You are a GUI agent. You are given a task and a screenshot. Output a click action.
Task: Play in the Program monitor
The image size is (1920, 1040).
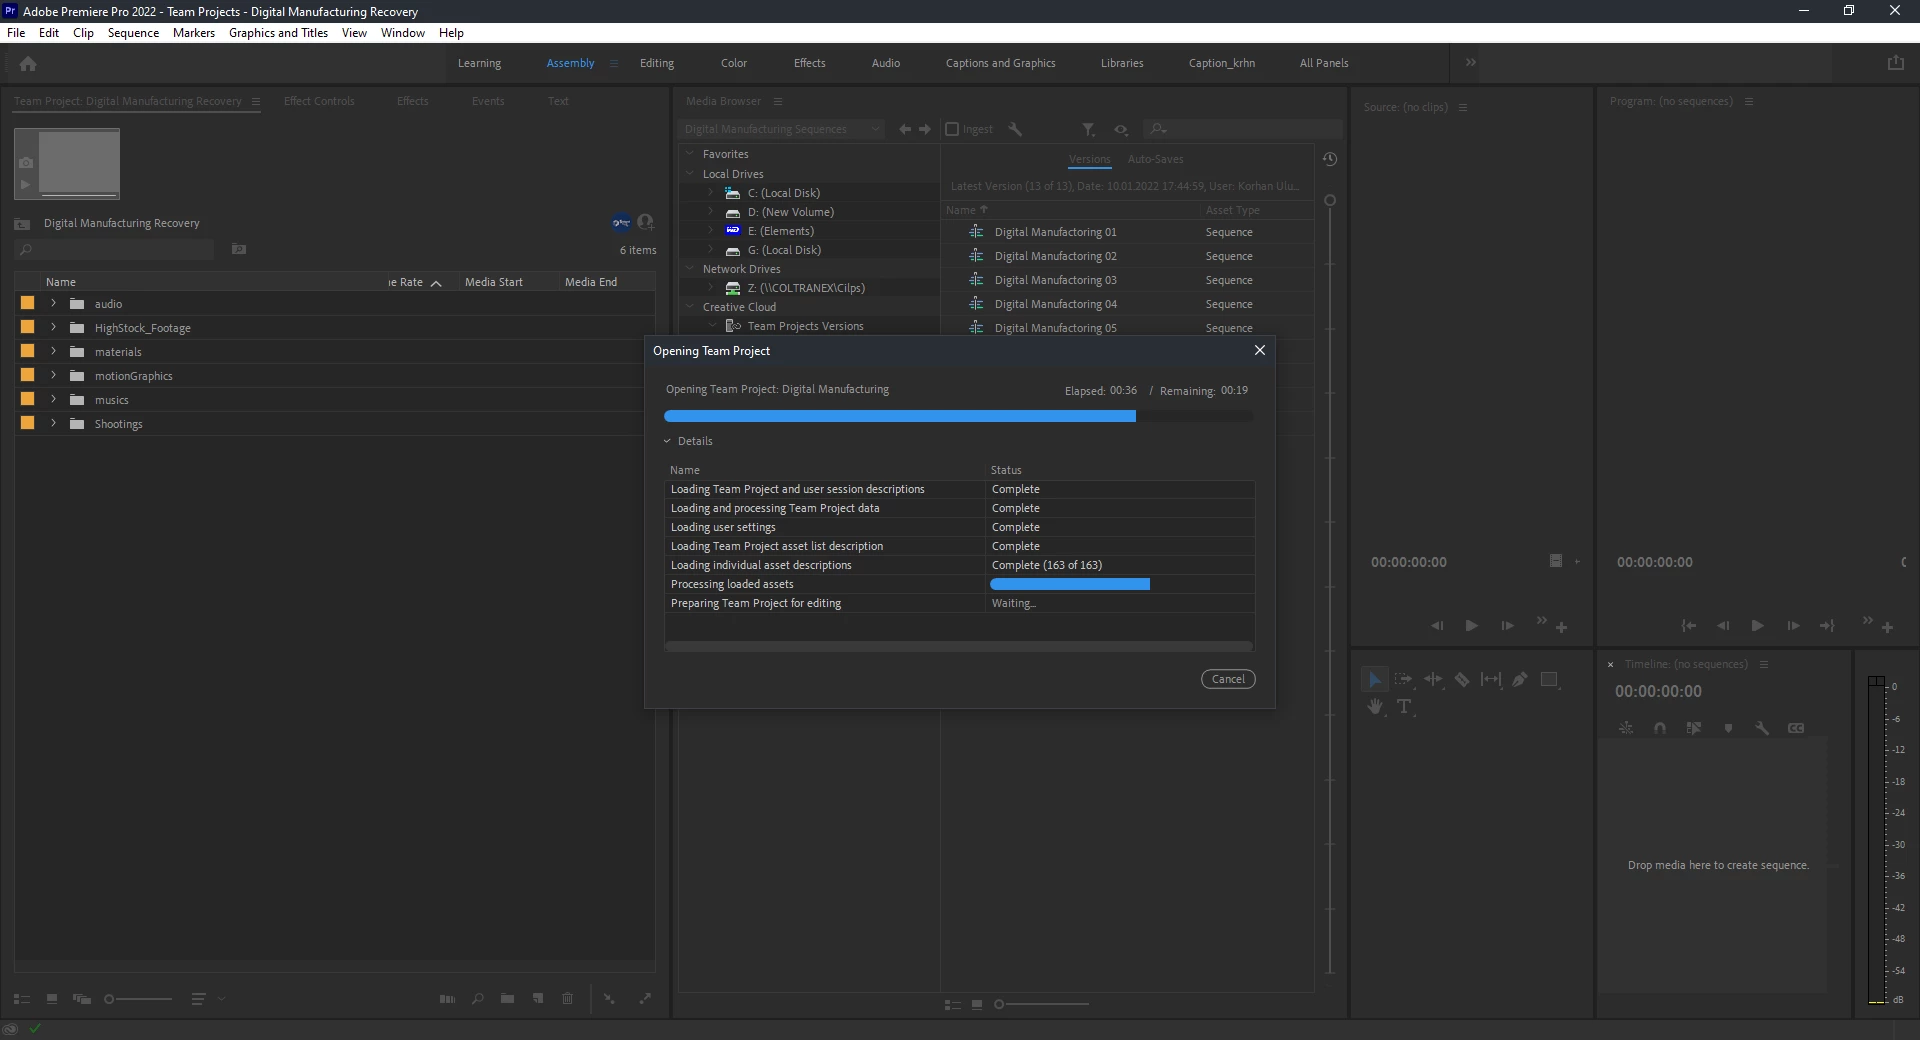click(1757, 626)
